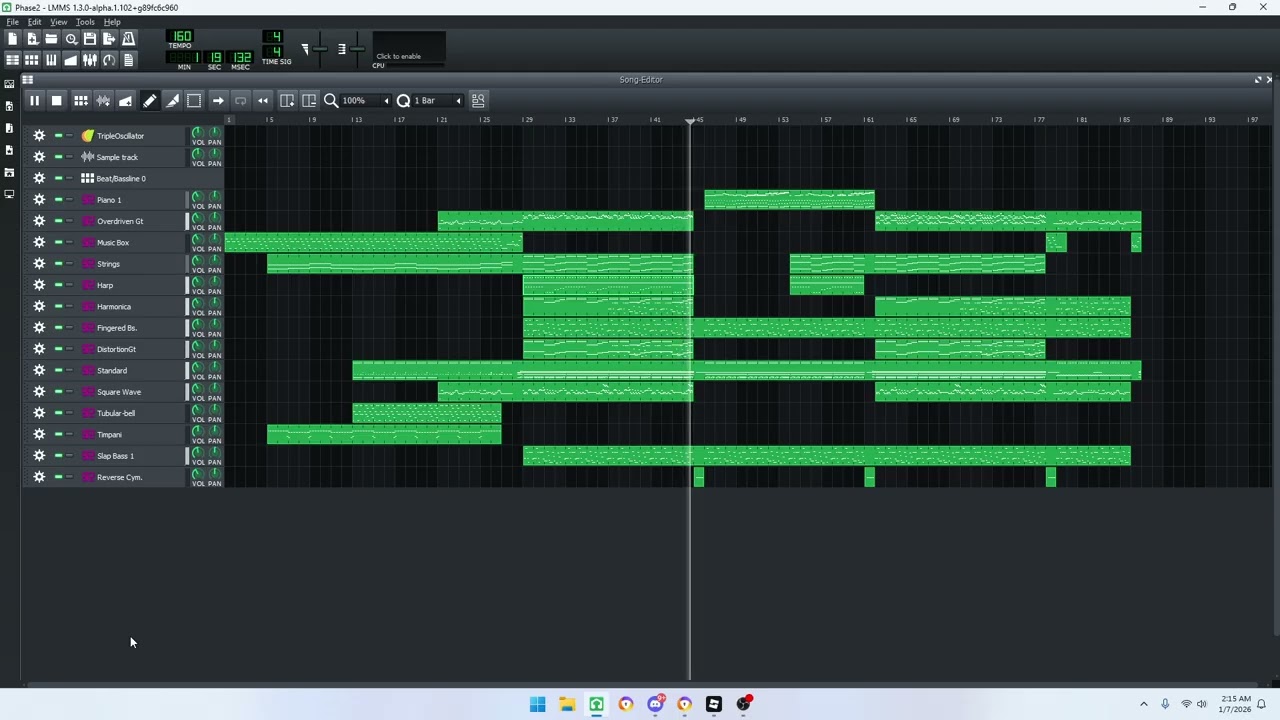
Task: Open the Fingered Bs. instrument button
Action: pyautogui.click(x=132, y=328)
